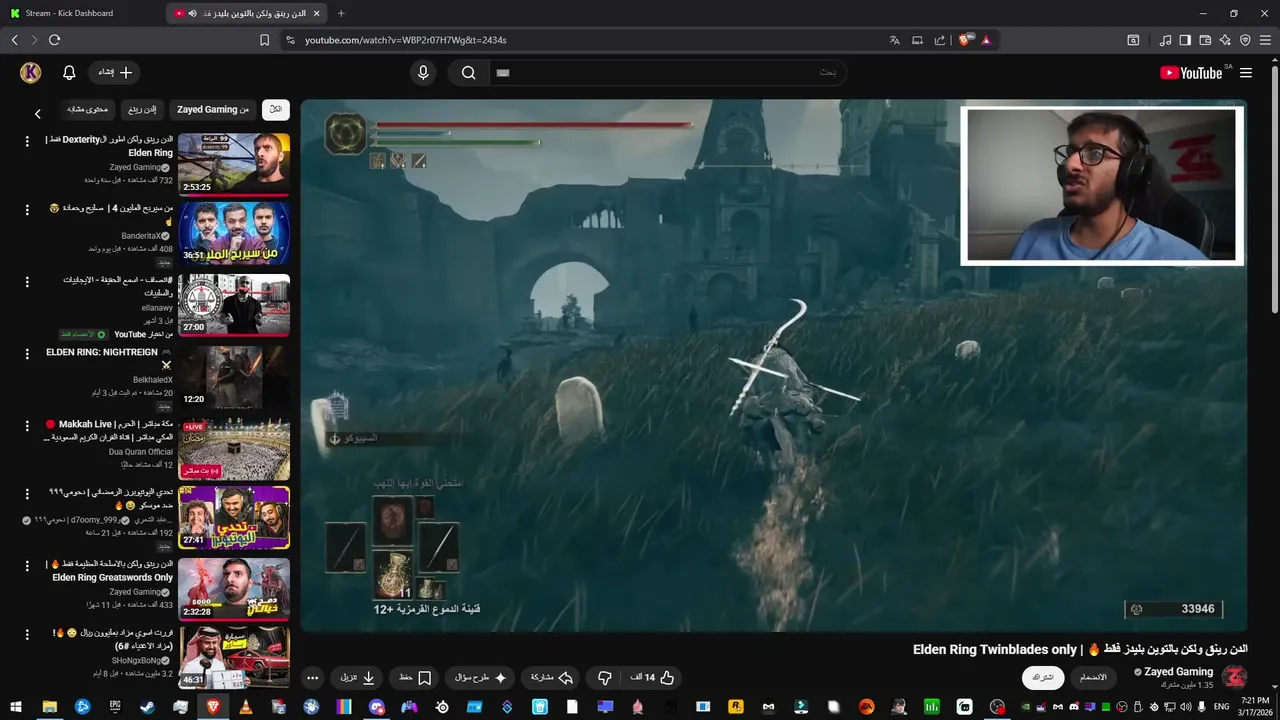Open options for ELDEN RING: NIGHTREIGN video
Image resolution: width=1280 pixels, height=720 pixels.
27,353
